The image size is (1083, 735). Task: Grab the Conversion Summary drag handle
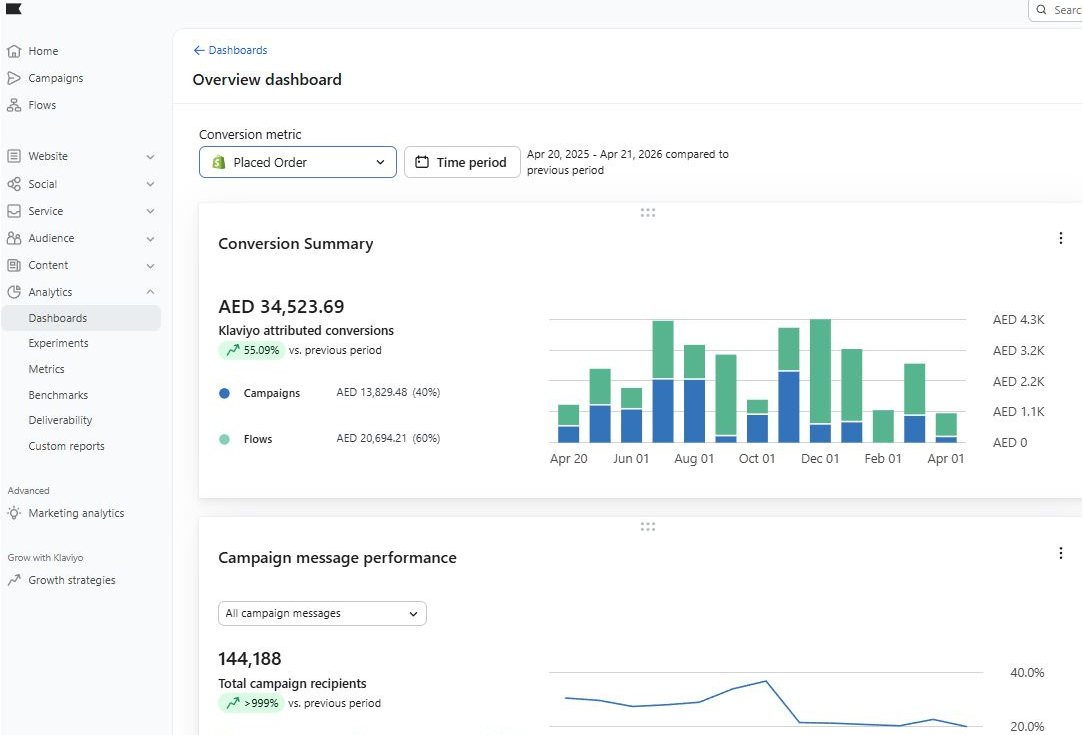pyautogui.click(x=647, y=213)
